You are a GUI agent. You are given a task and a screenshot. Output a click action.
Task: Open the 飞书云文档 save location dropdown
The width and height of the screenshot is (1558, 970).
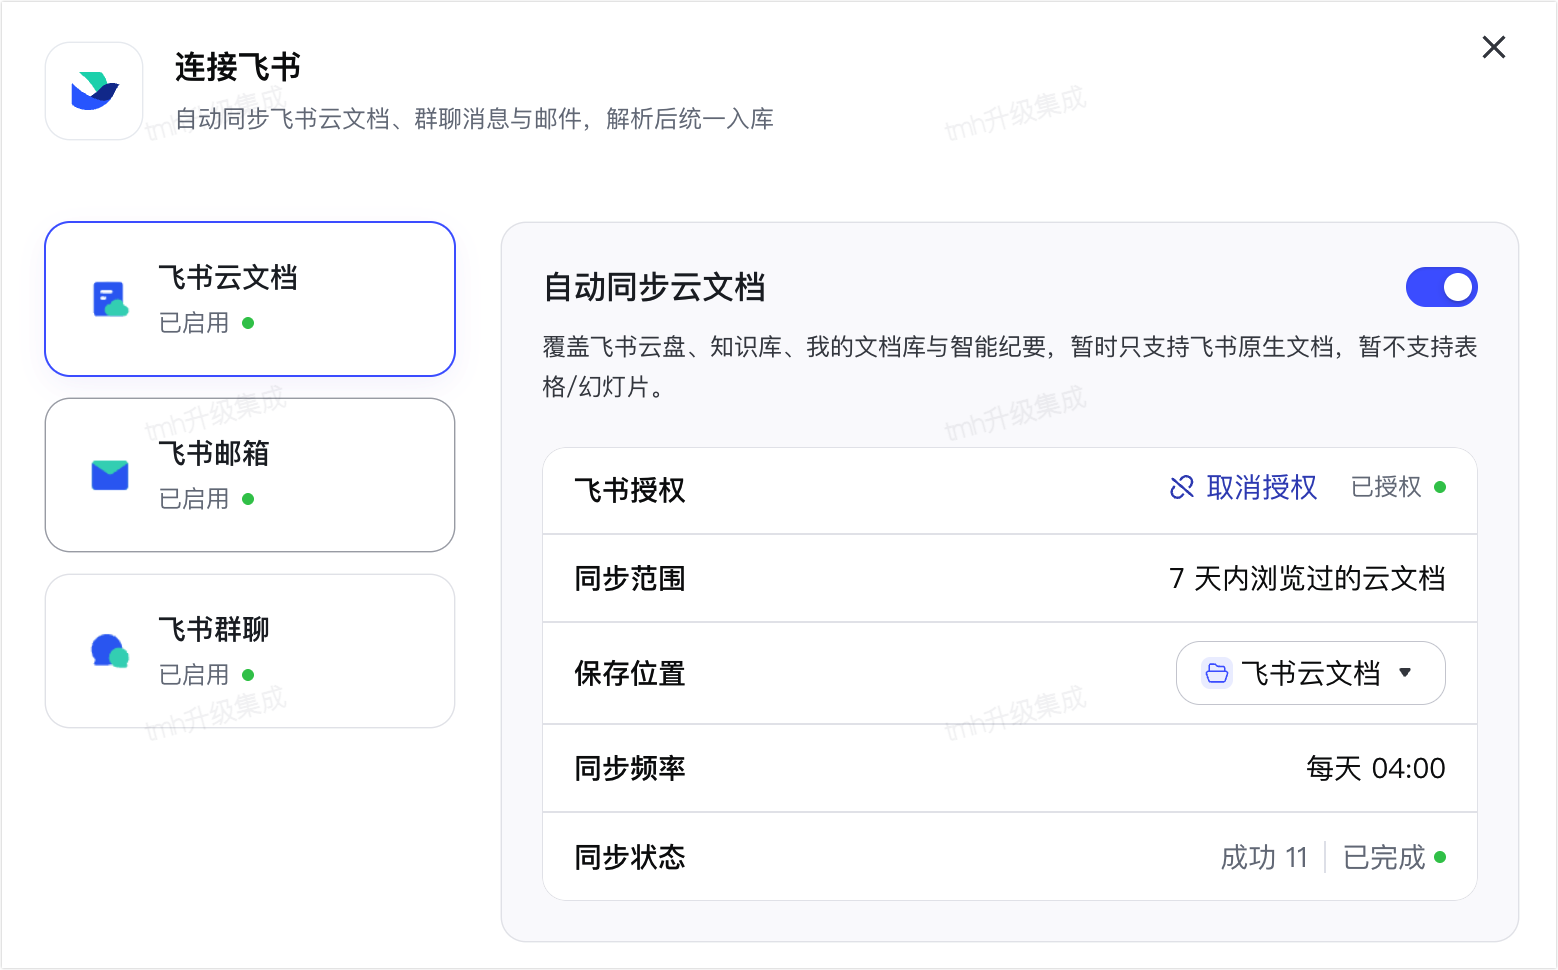click(1310, 673)
